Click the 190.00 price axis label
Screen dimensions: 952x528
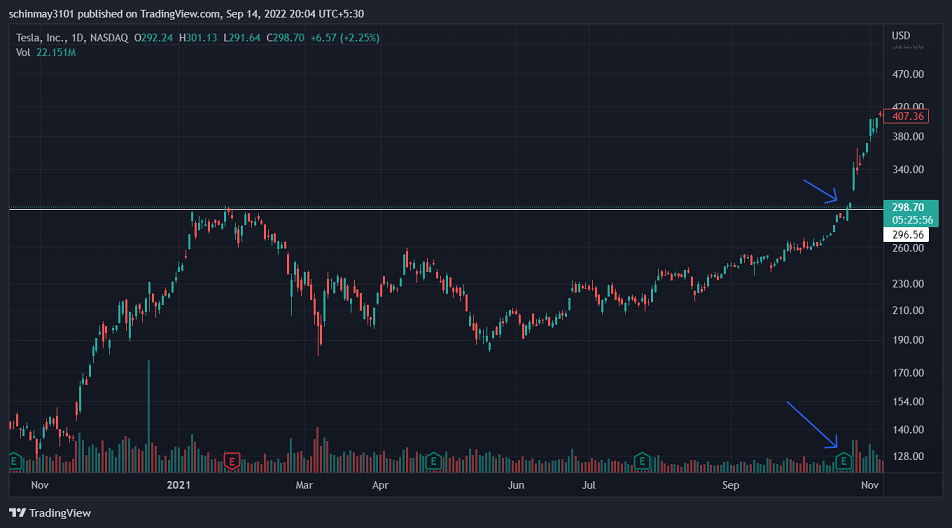click(908, 340)
